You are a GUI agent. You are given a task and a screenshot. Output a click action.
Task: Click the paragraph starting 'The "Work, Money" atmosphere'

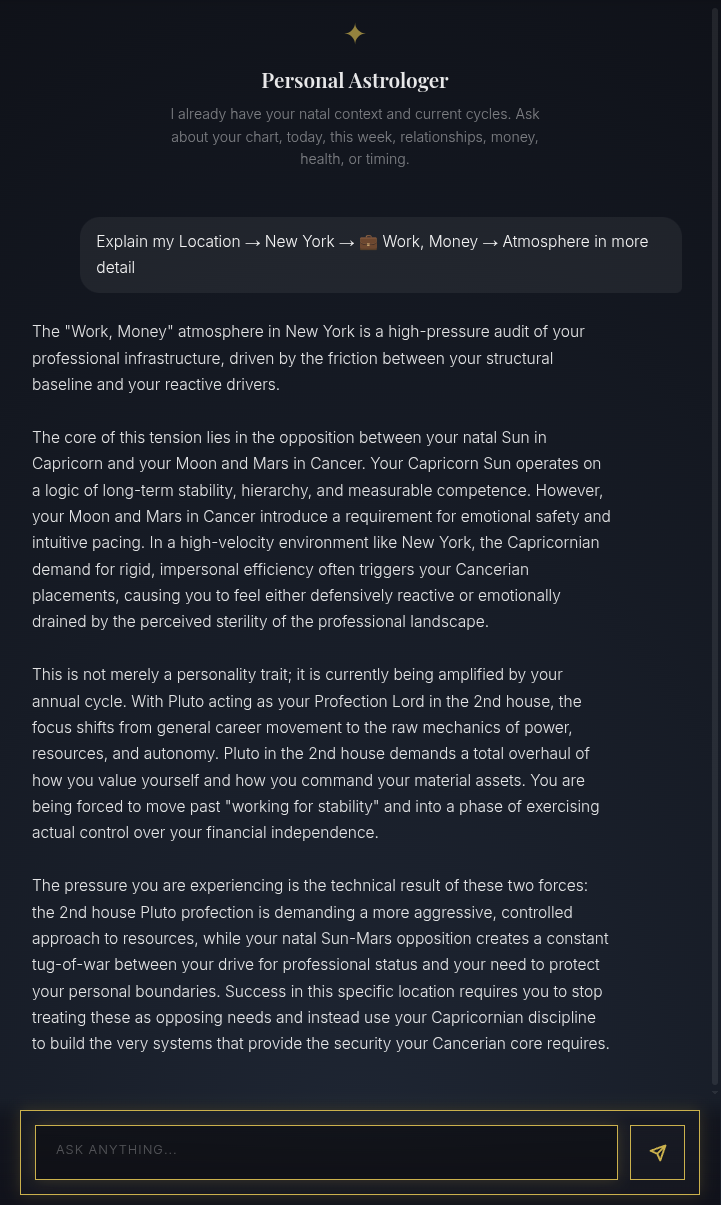click(x=308, y=358)
